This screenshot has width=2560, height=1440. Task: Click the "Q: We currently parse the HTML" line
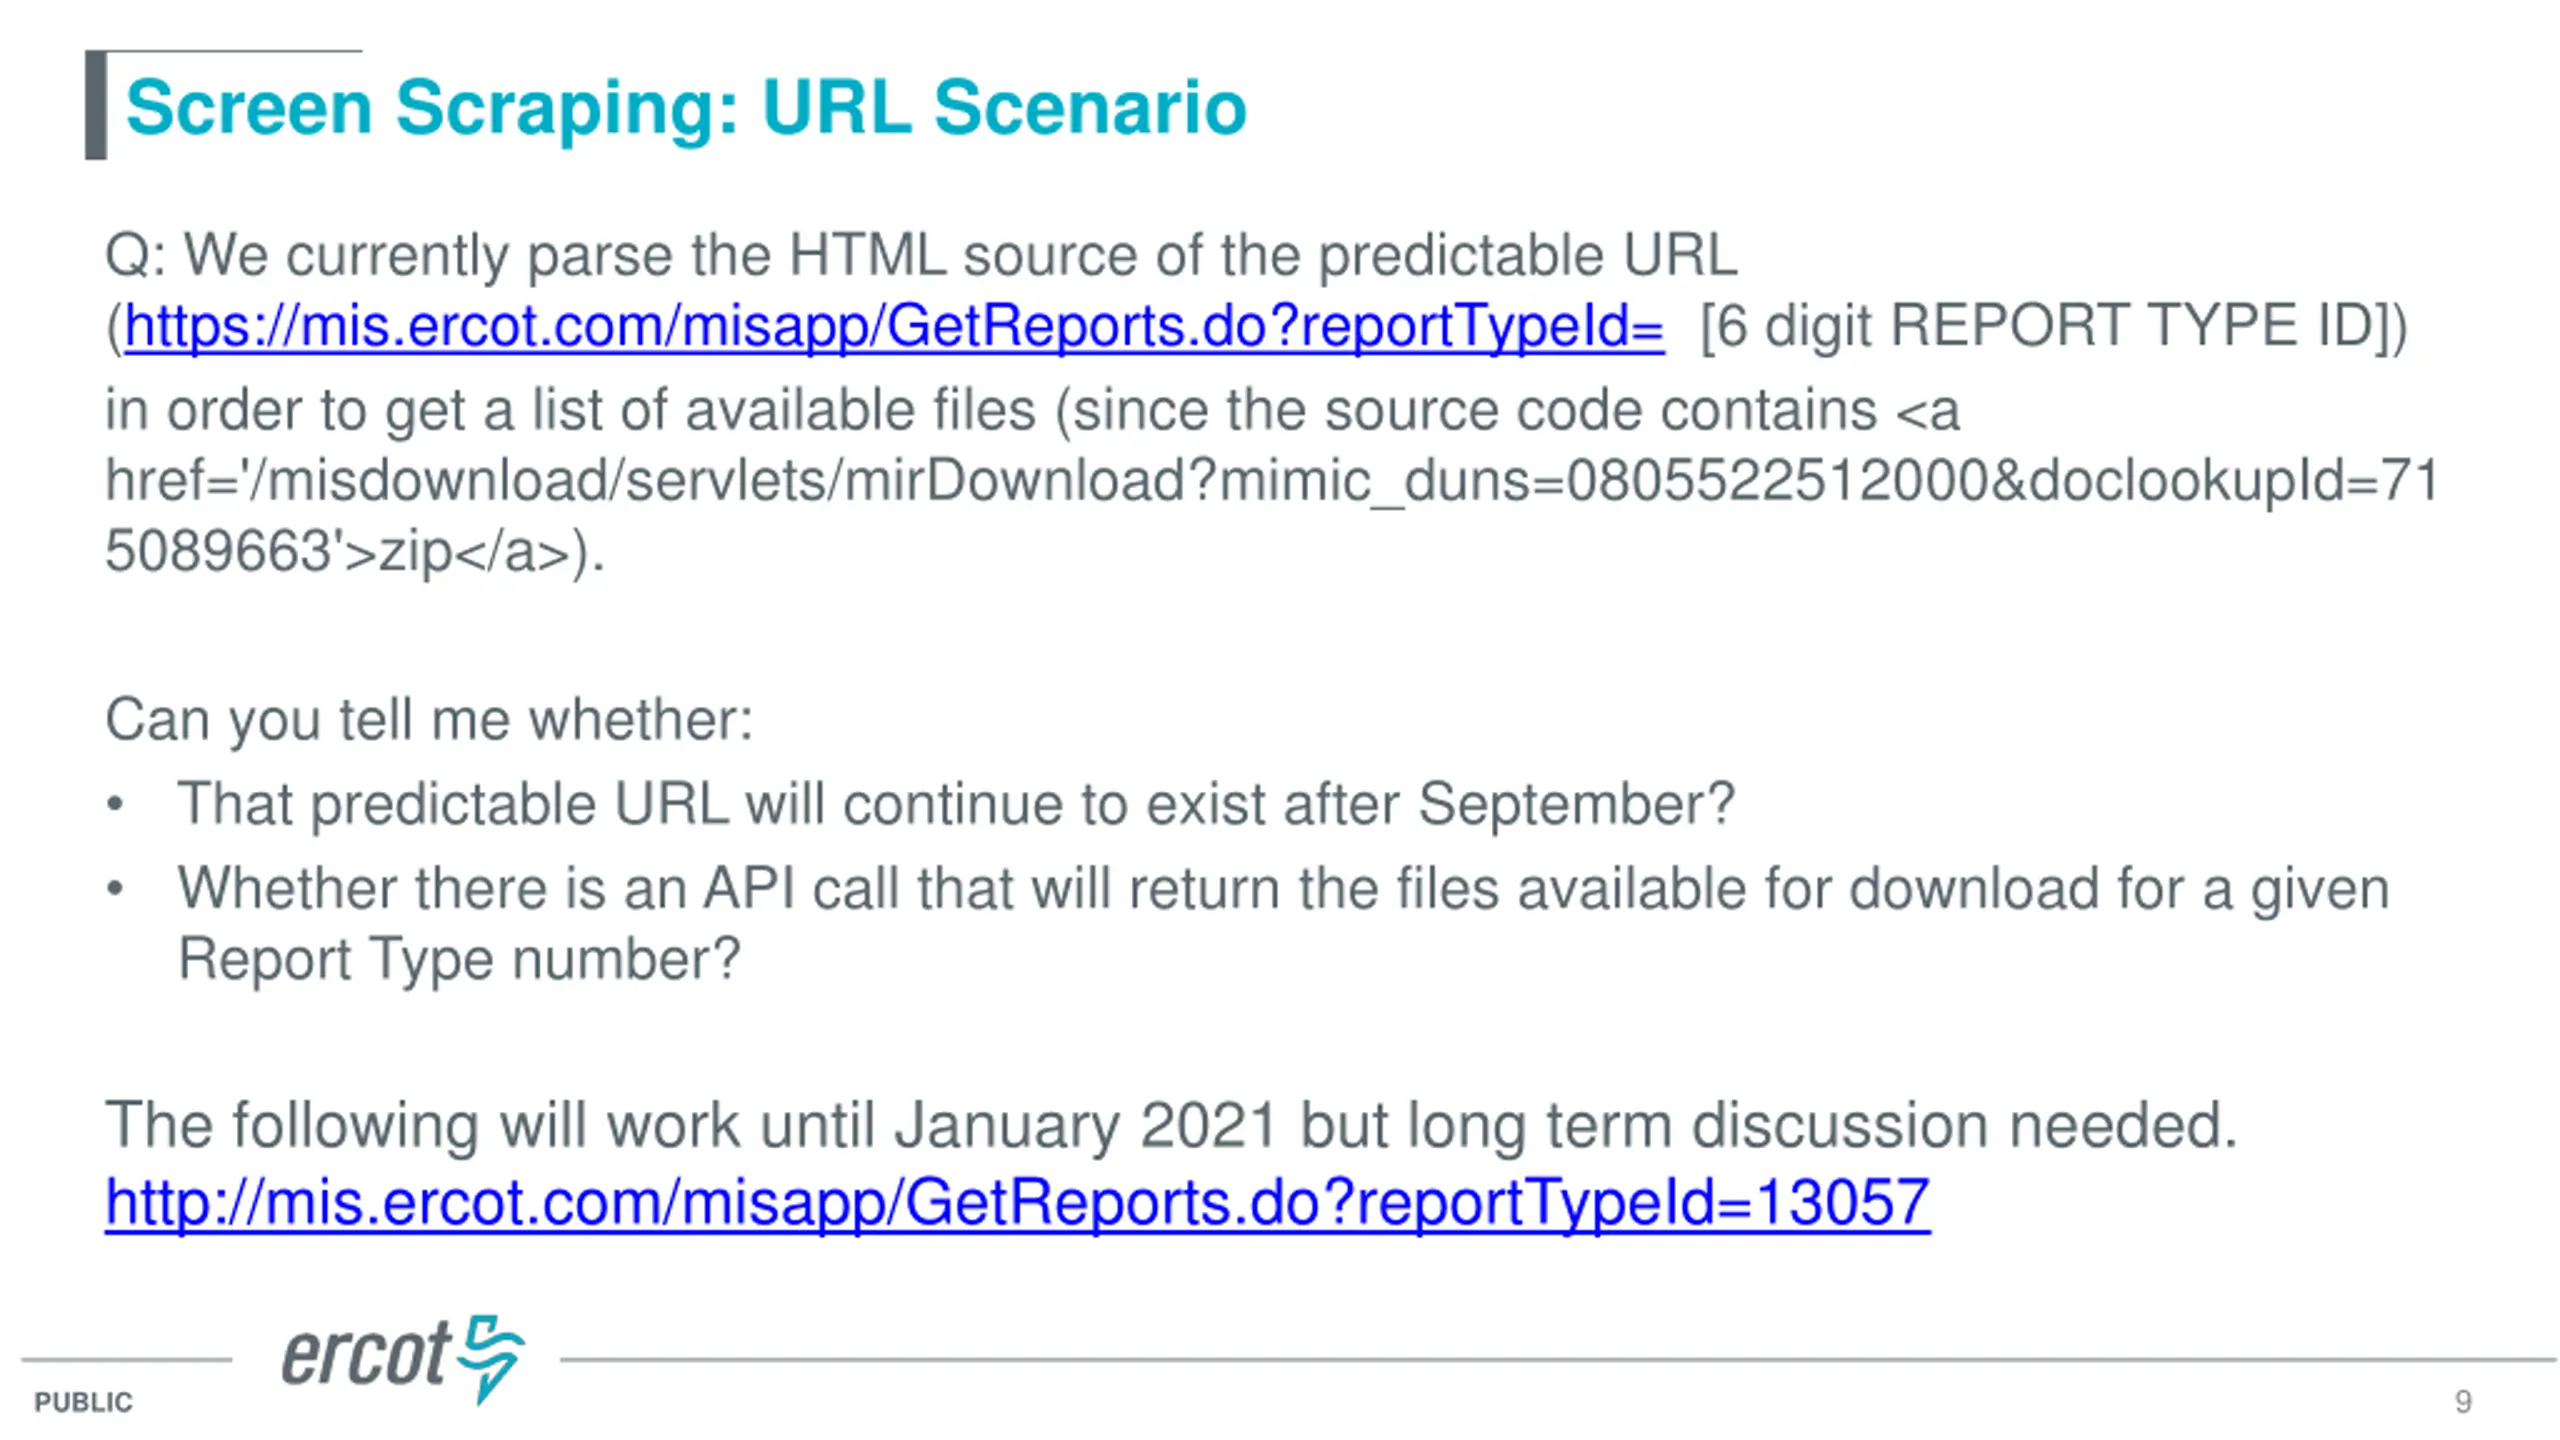point(921,255)
